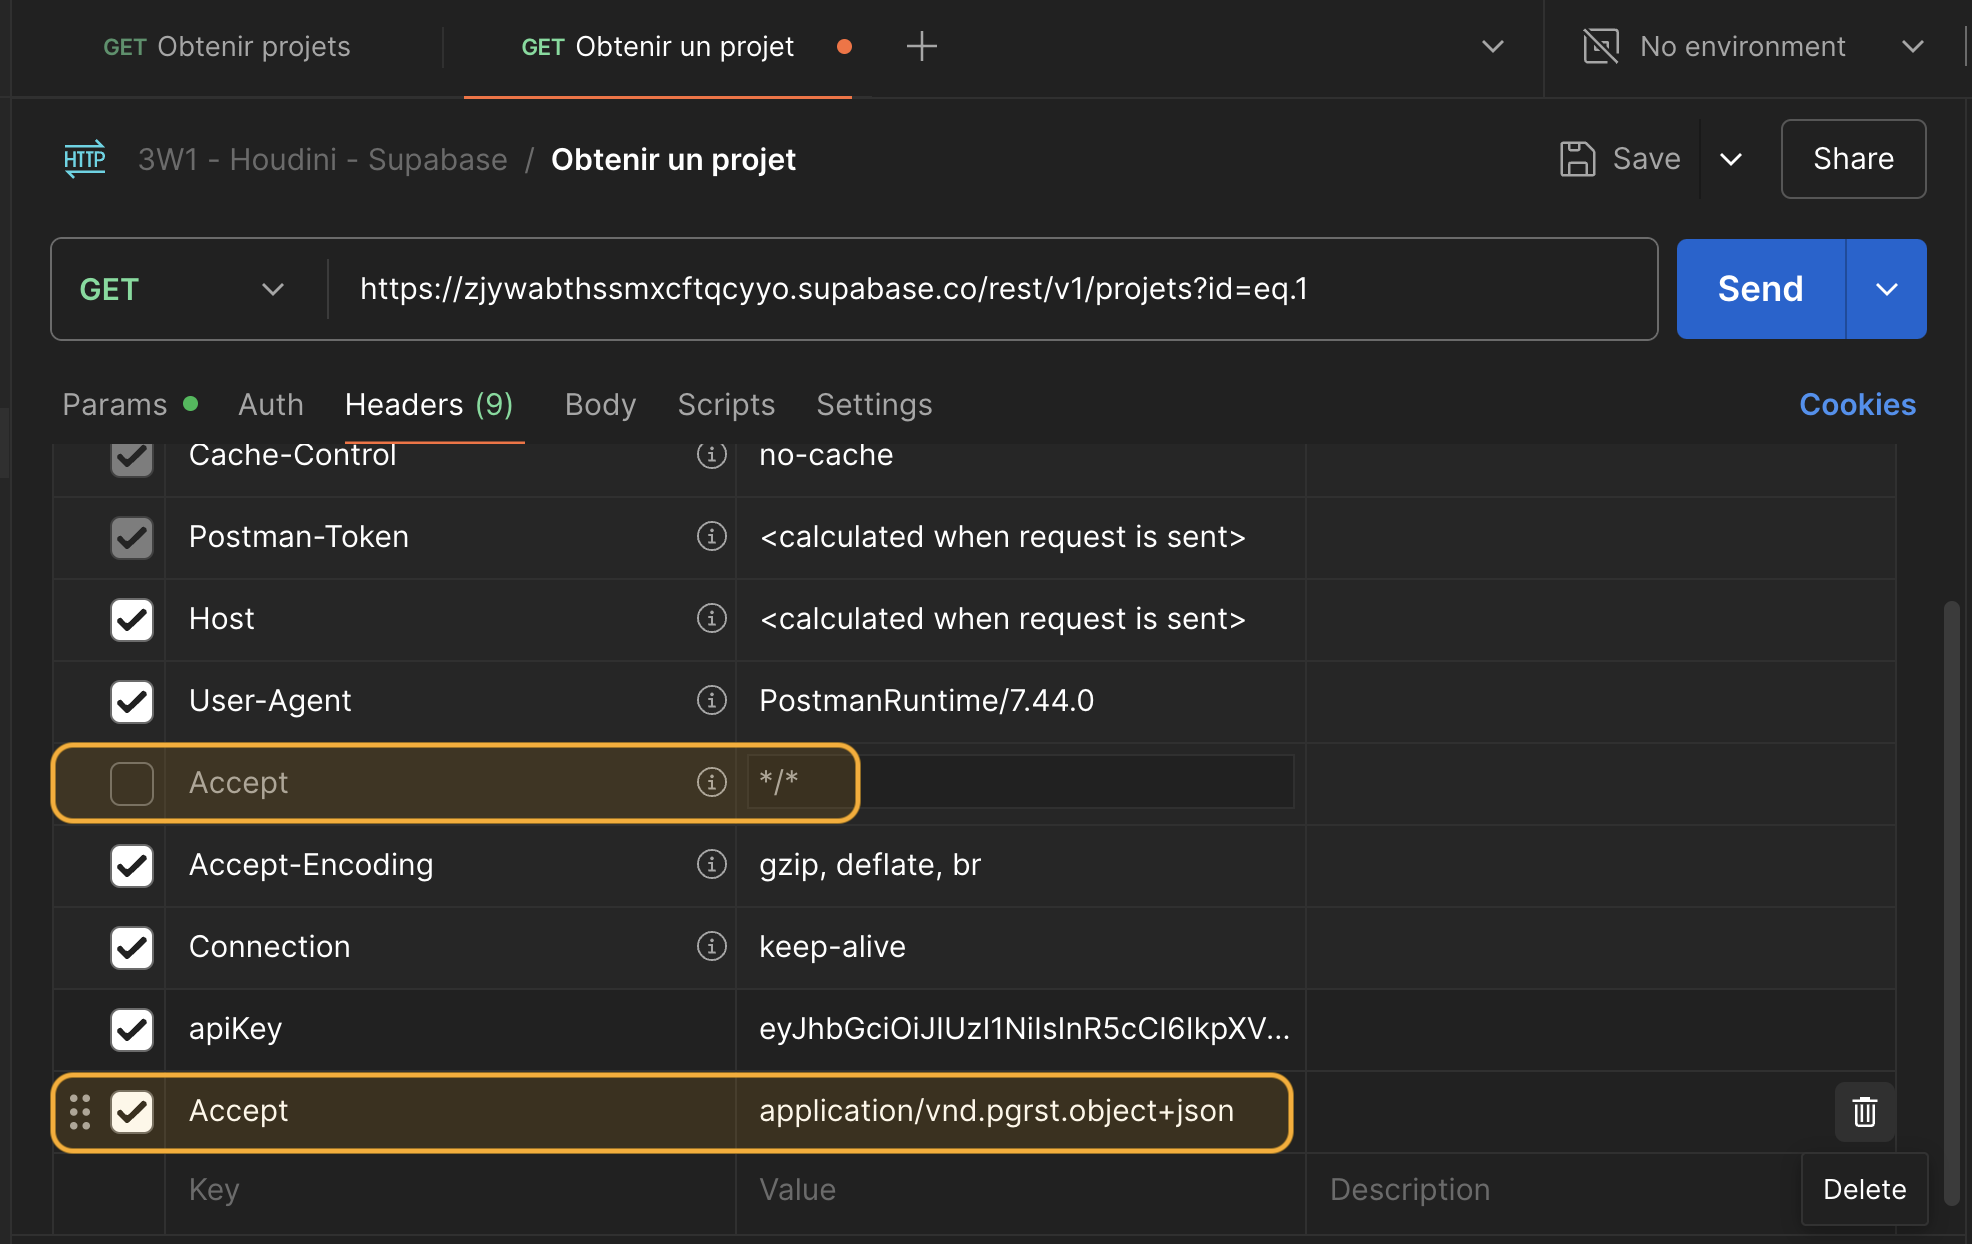Open the Scripts tab
Screen dimensions: 1972x1244
726,404
